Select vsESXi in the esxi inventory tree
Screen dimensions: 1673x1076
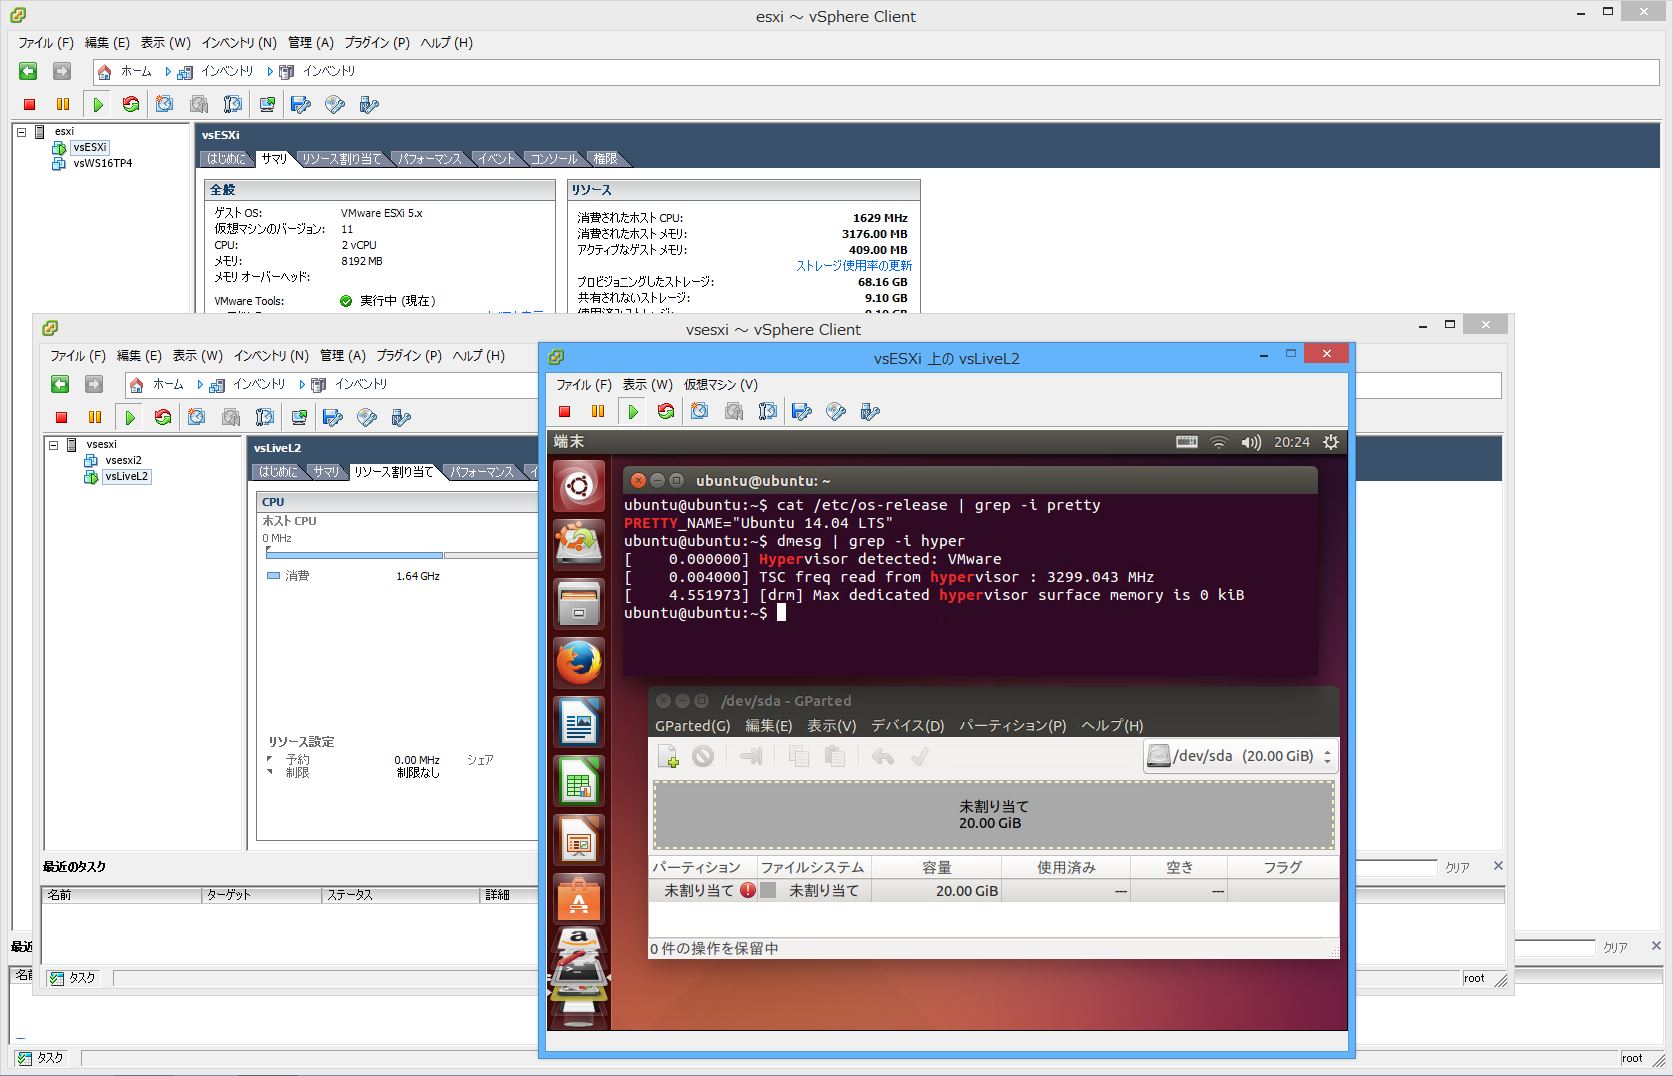point(89,147)
